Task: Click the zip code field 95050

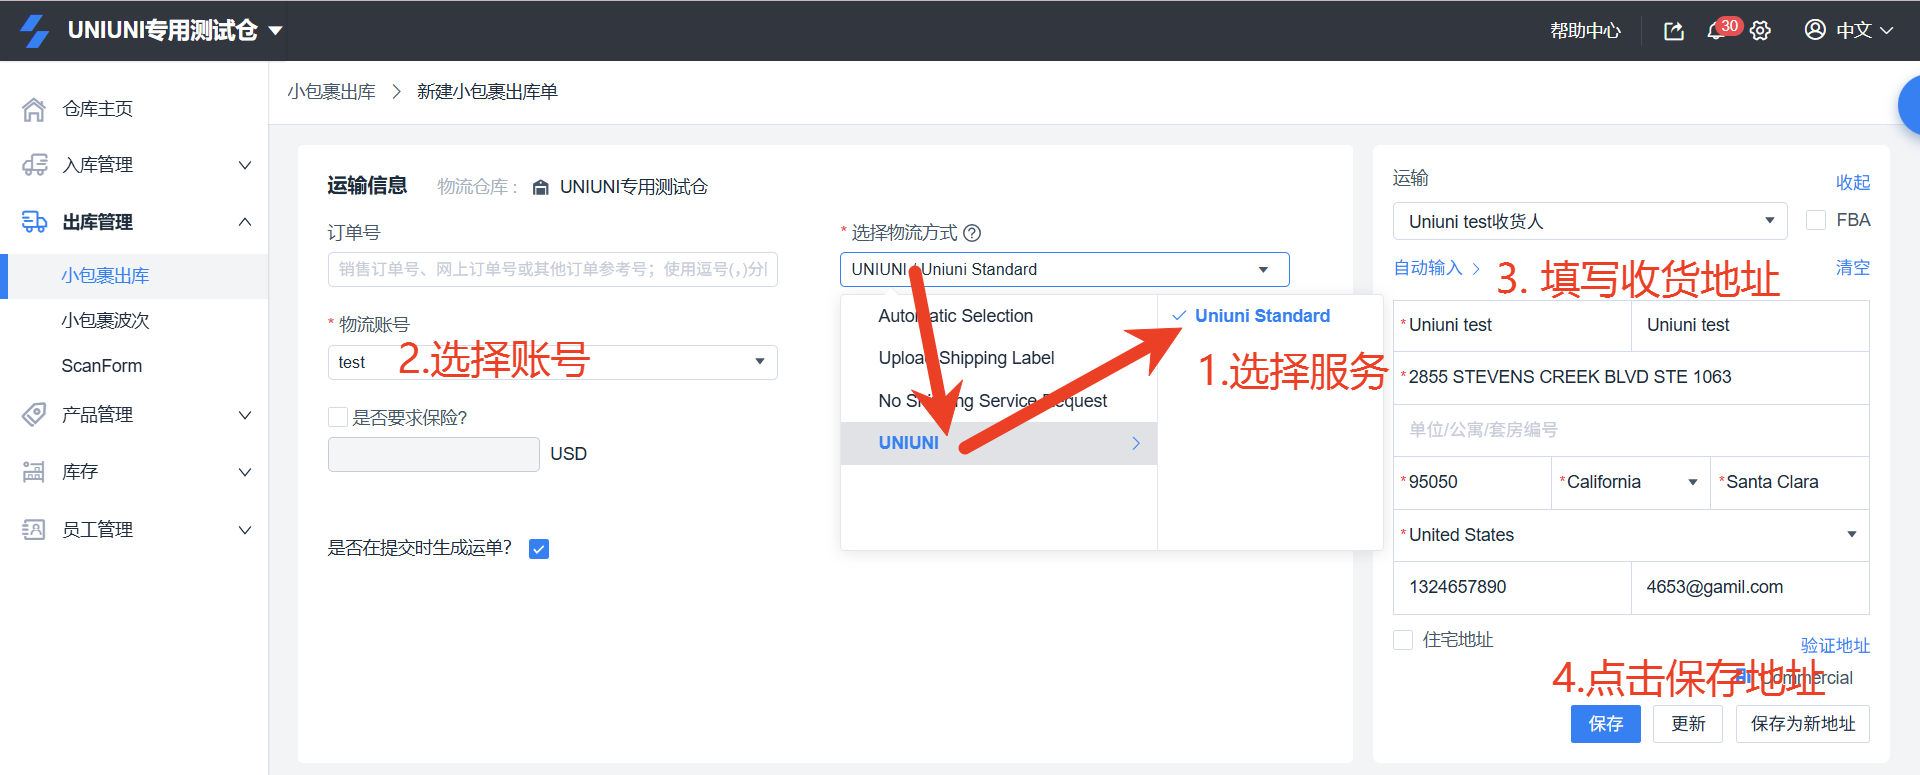Action: click(x=1472, y=482)
